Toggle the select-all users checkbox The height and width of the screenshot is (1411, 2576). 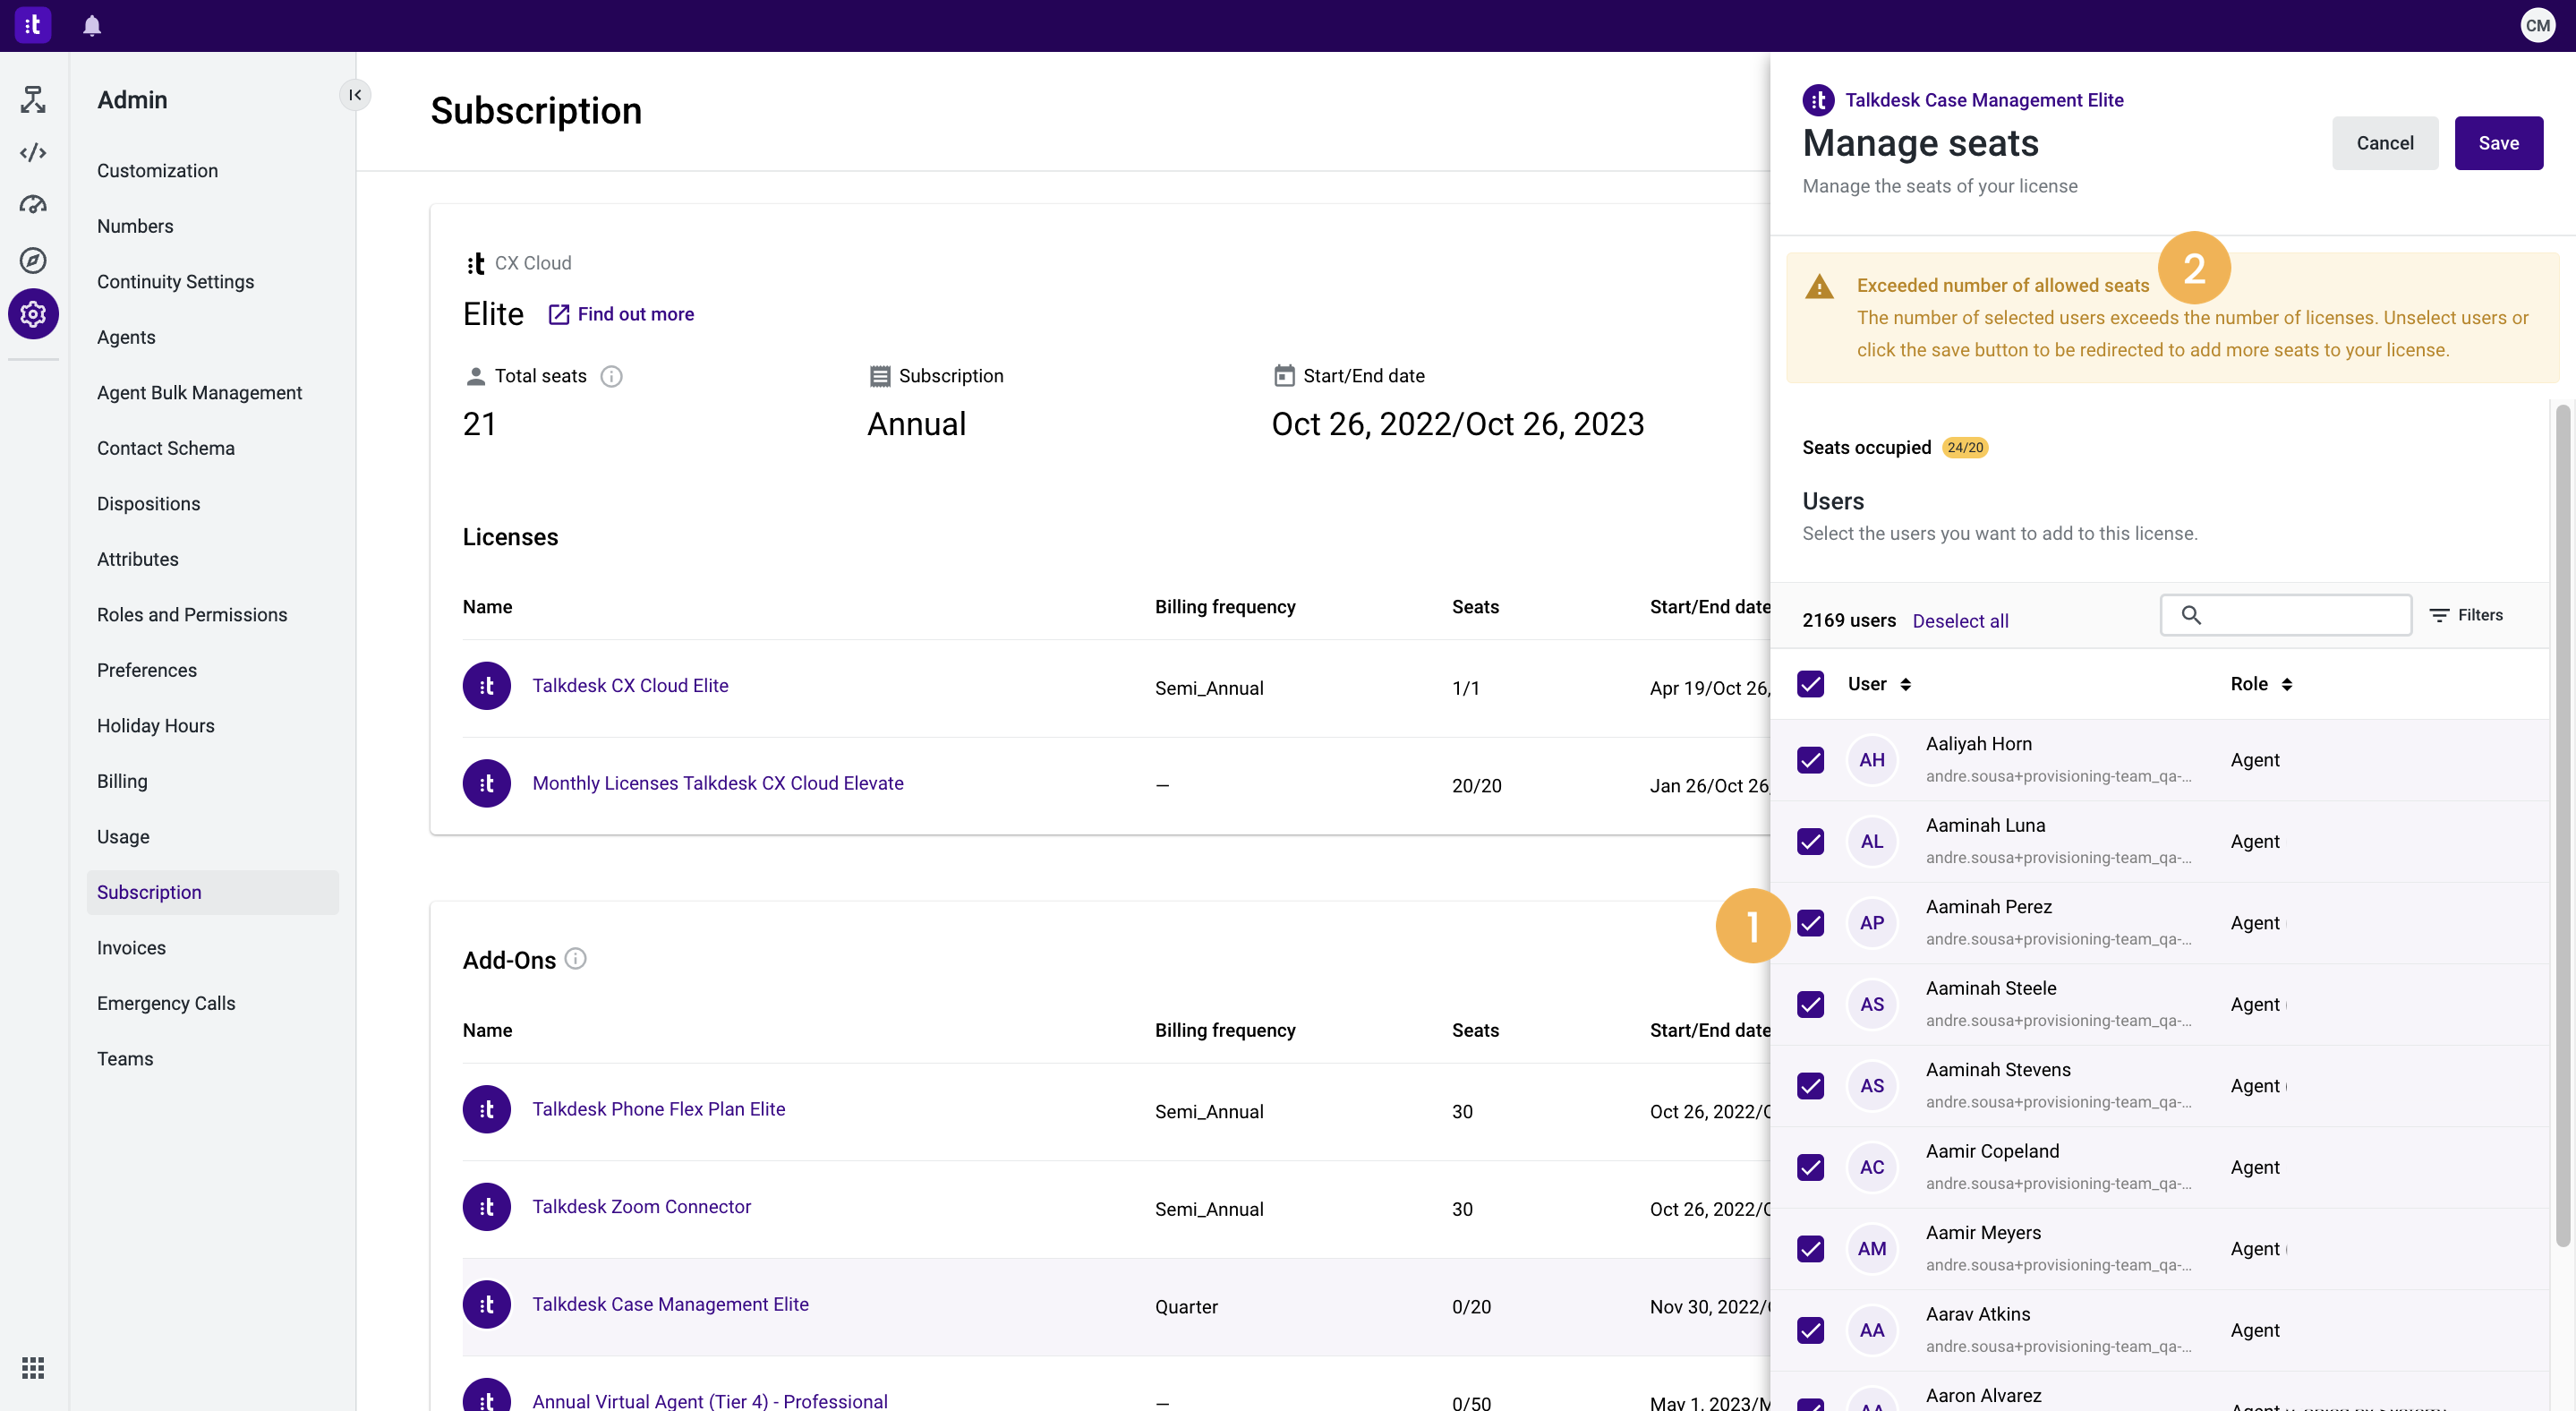click(x=1810, y=684)
